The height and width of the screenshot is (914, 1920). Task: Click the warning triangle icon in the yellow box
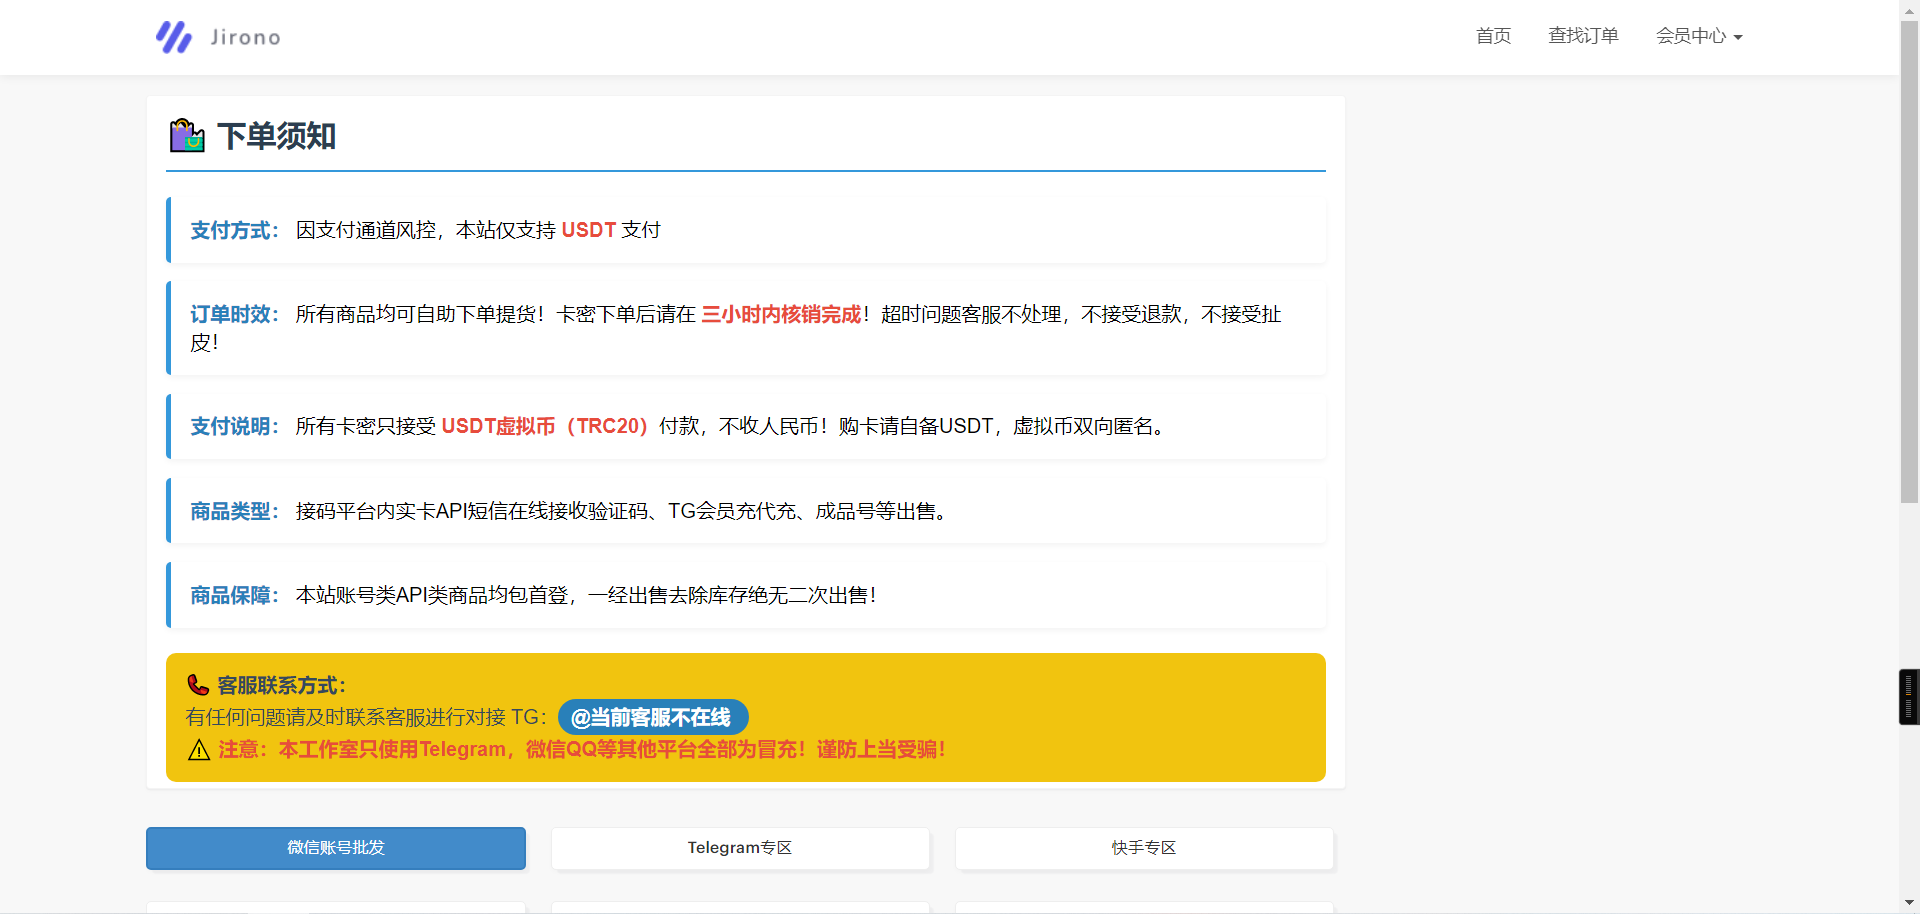[198, 750]
